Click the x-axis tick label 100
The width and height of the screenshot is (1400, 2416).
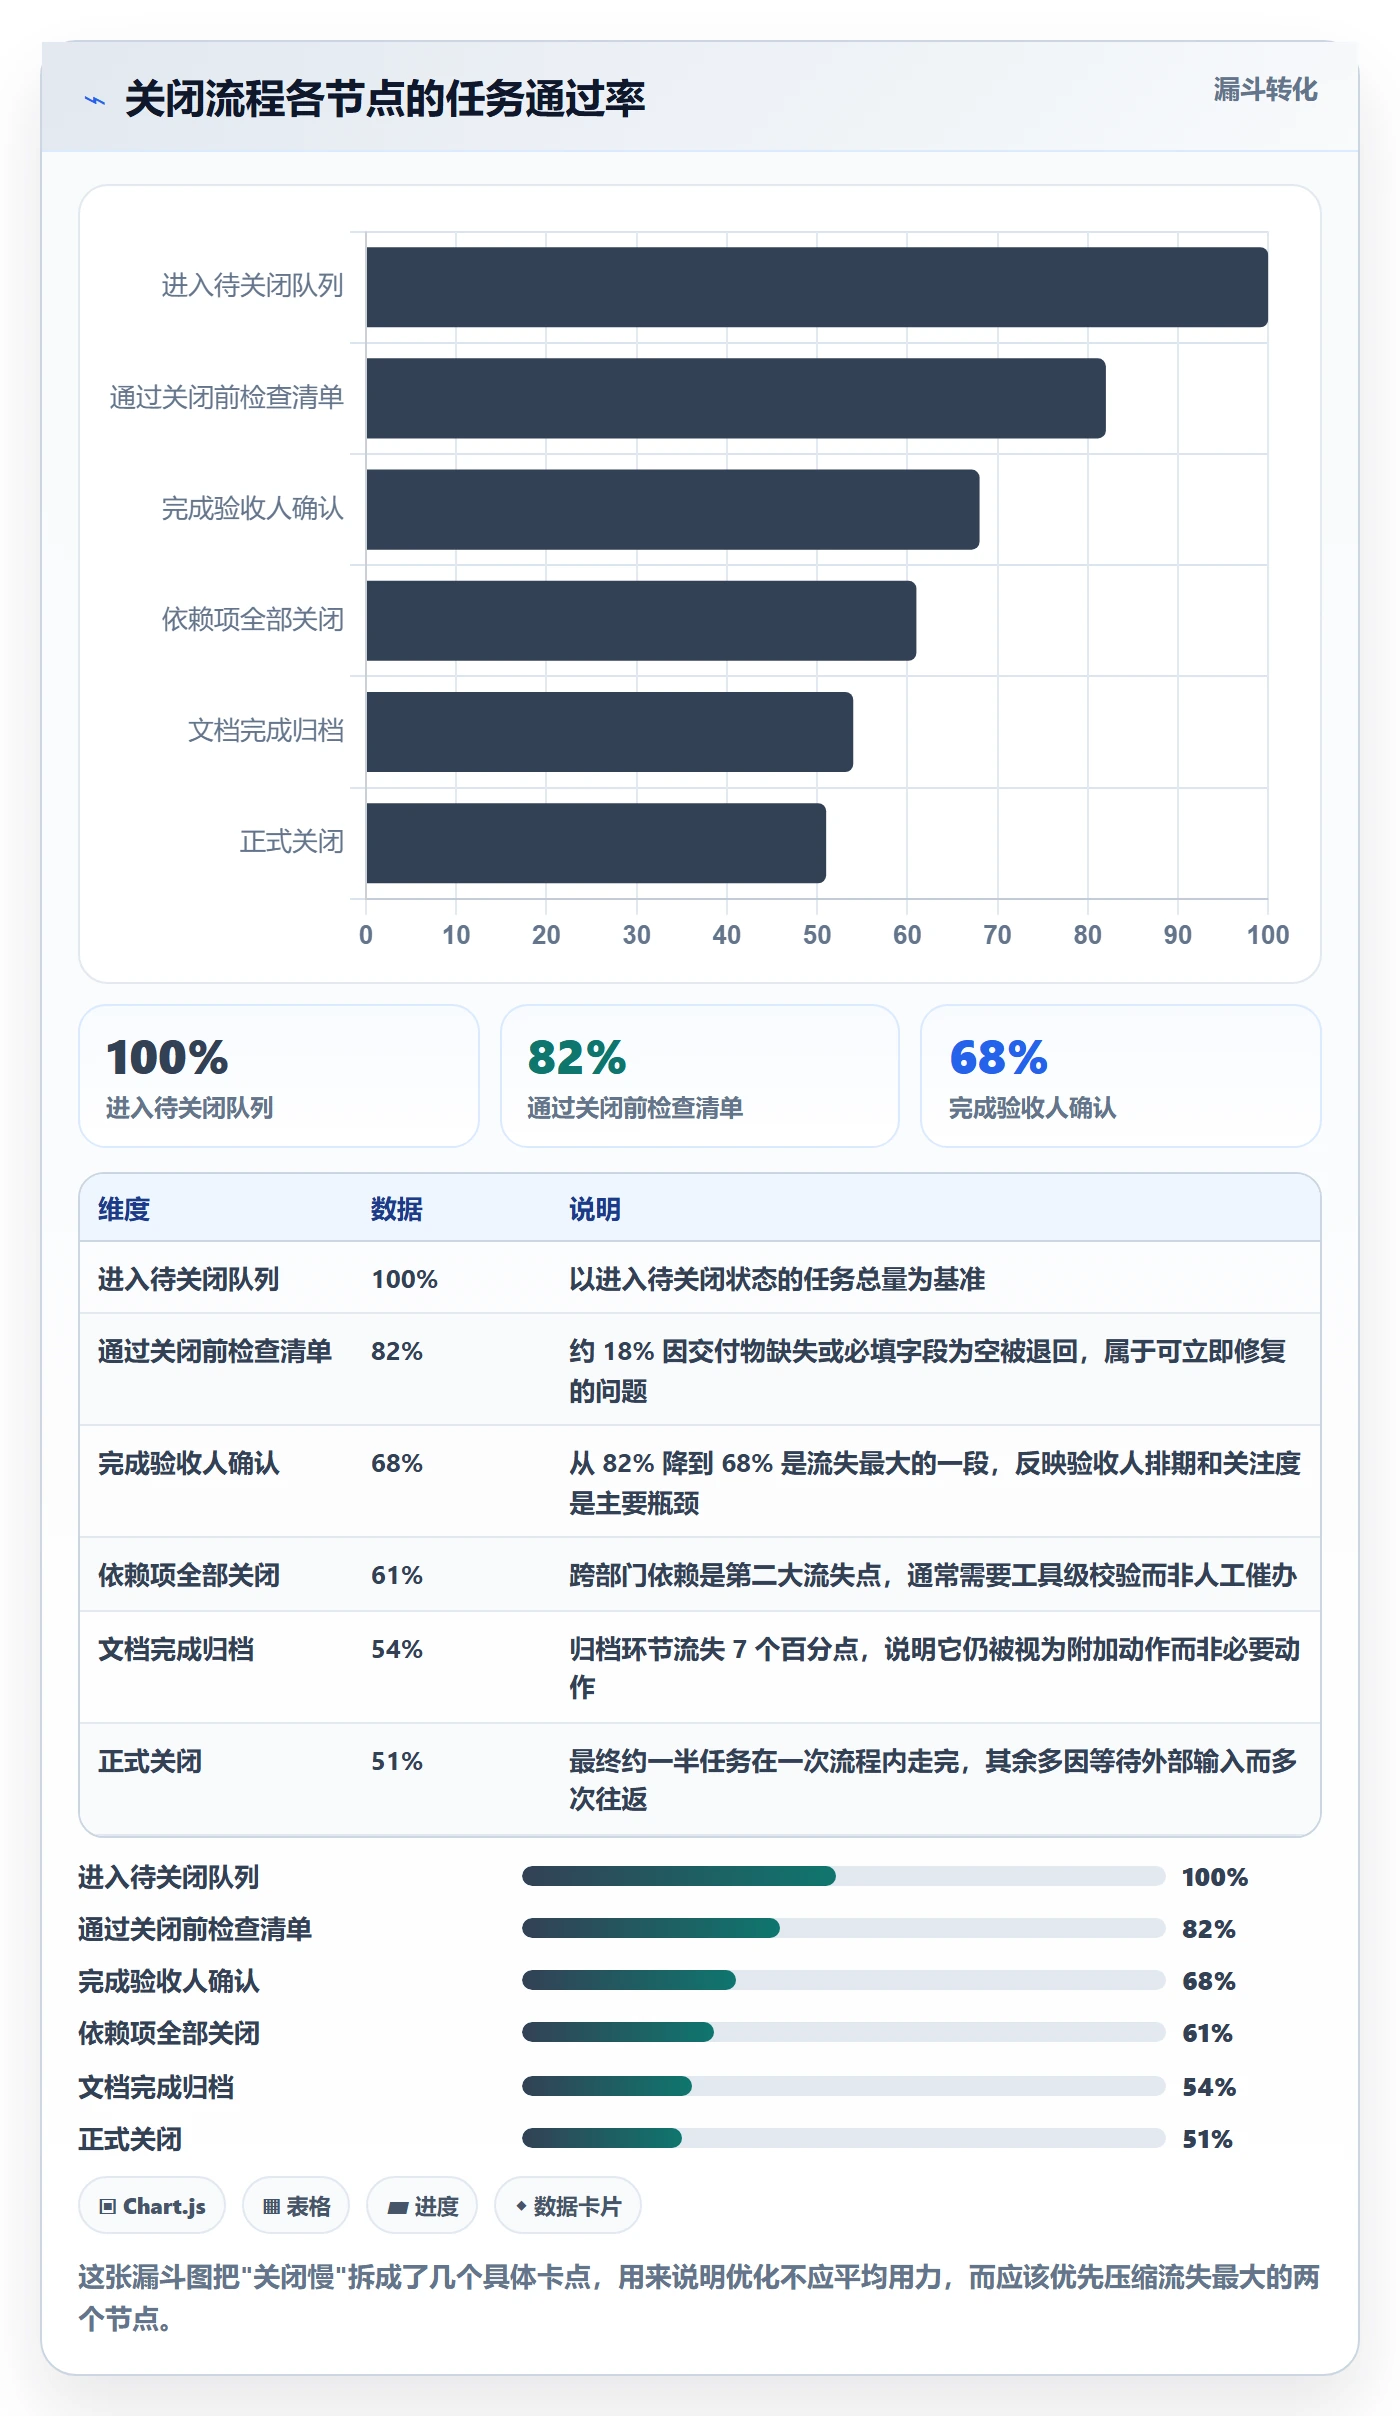[x=1268, y=935]
